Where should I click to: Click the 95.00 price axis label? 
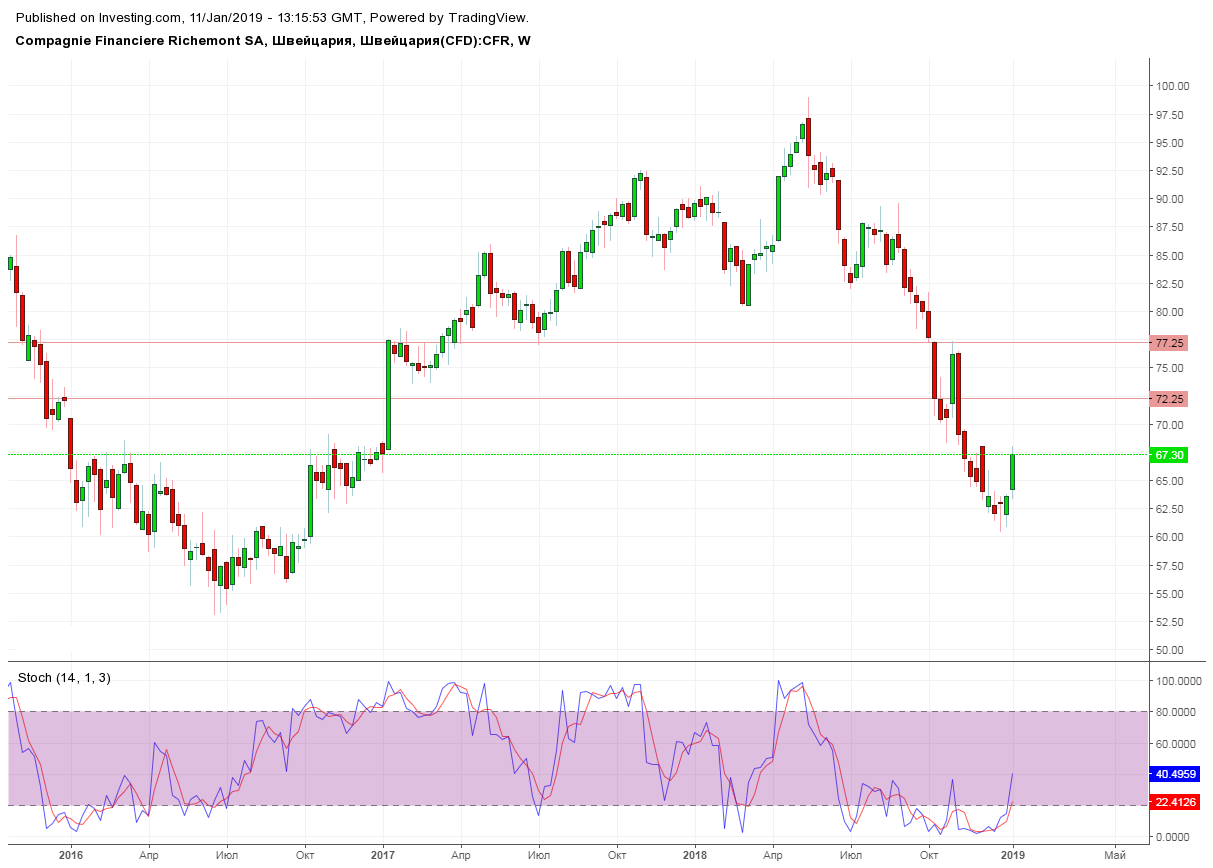[x=1172, y=143]
